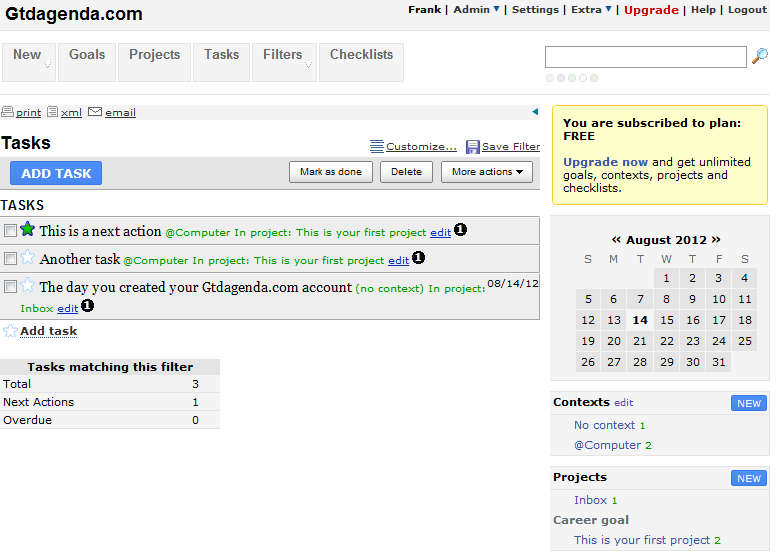Click the 'Career goal' heading in Projects
The height and width of the screenshot is (558, 779).
tap(591, 520)
